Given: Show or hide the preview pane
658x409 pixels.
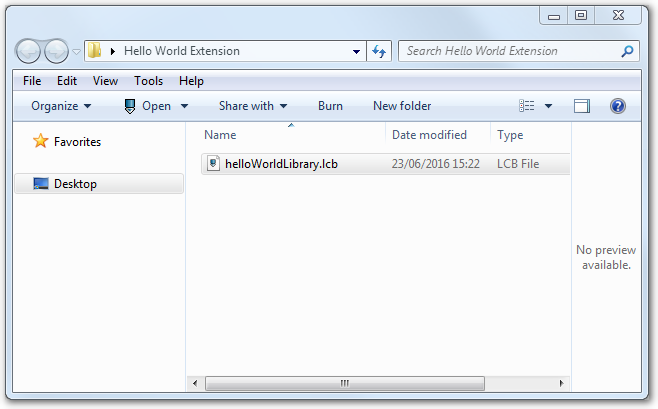Looking at the screenshot, I should [x=582, y=106].
